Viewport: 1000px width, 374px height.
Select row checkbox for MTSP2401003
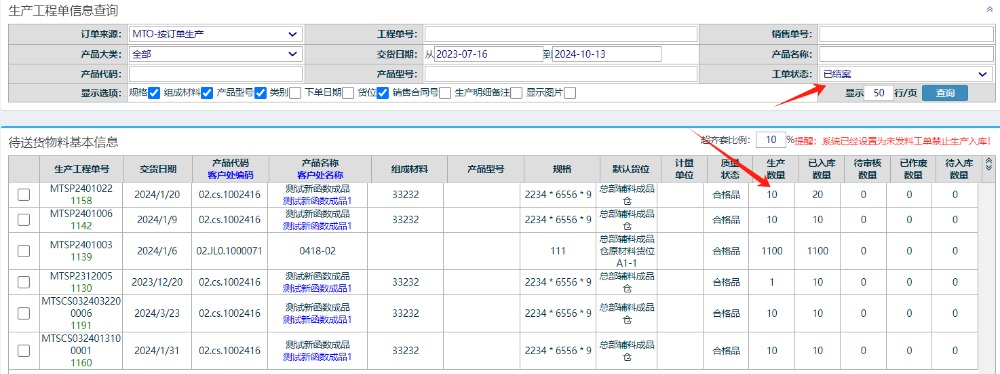tap(24, 251)
